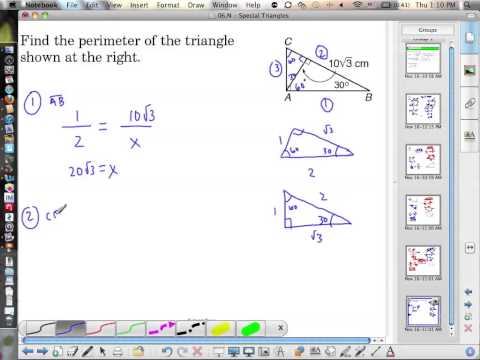Viewport: 480px width, 360px height.
Task: Open the Insert menu
Action: click(139, 5)
